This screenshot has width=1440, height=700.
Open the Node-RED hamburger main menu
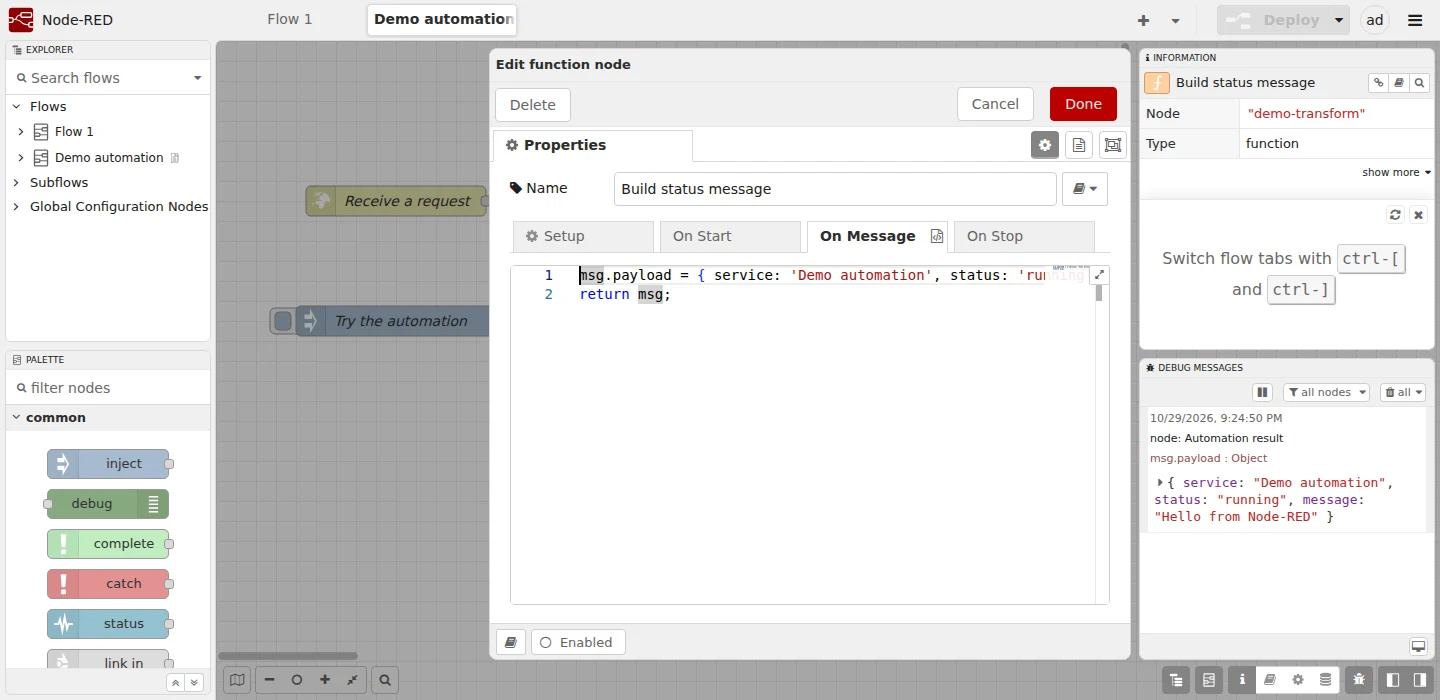click(x=1415, y=20)
